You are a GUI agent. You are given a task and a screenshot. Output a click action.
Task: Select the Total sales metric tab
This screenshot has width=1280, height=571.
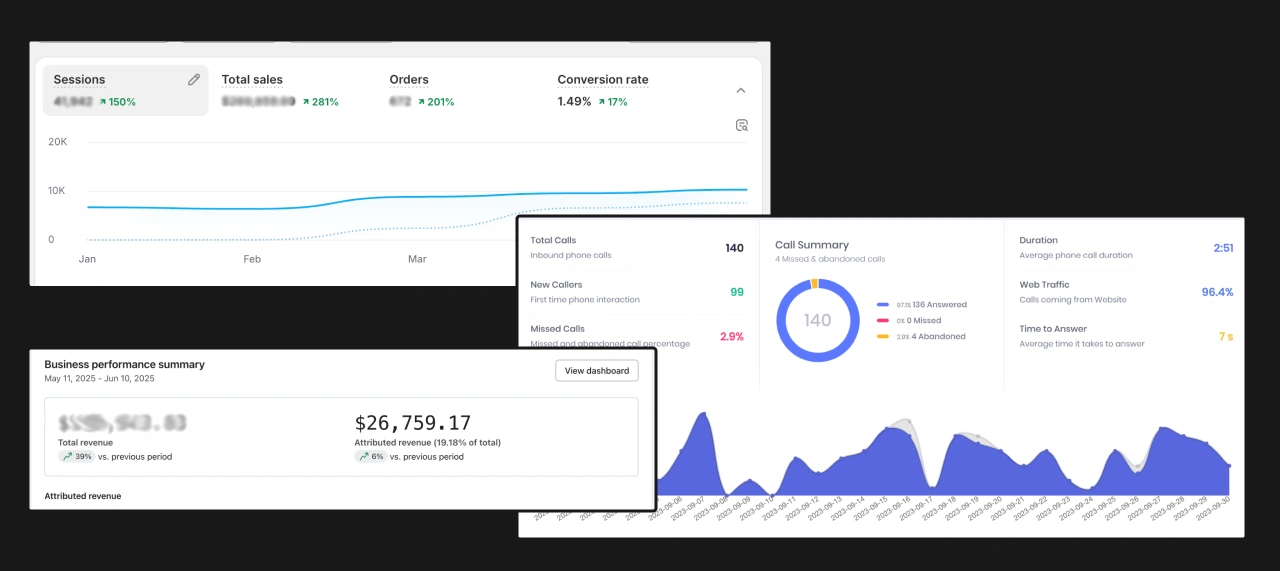(x=252, y=80)
